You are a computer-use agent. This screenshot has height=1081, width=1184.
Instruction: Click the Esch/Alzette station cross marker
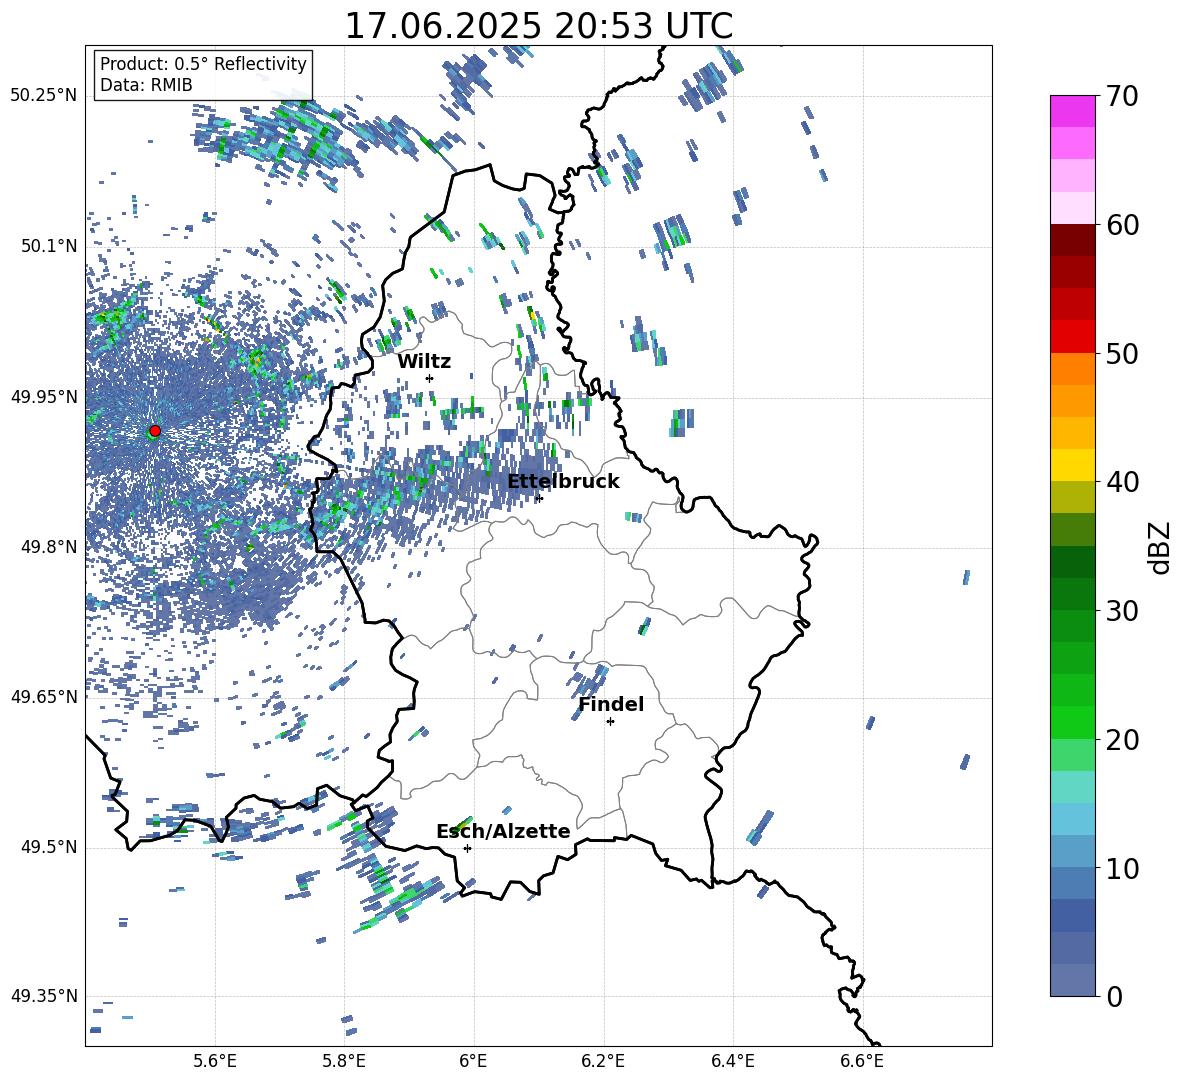(467, 848)
